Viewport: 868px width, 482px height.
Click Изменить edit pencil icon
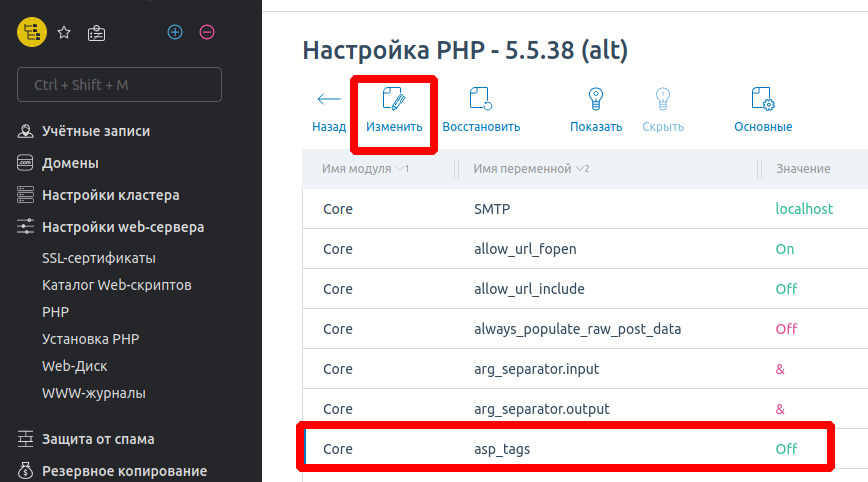pos(394,99)
